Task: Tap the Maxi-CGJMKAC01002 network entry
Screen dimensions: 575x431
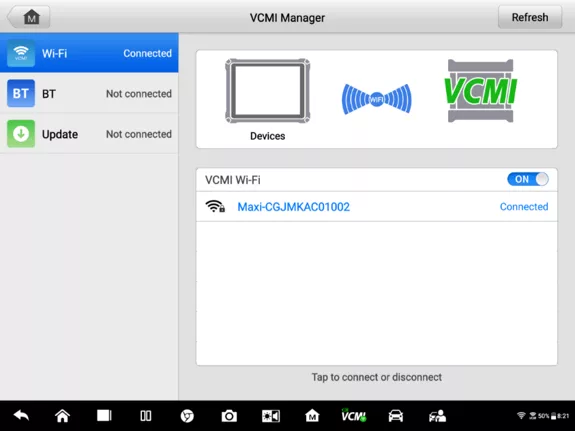Action: [377, 207]
